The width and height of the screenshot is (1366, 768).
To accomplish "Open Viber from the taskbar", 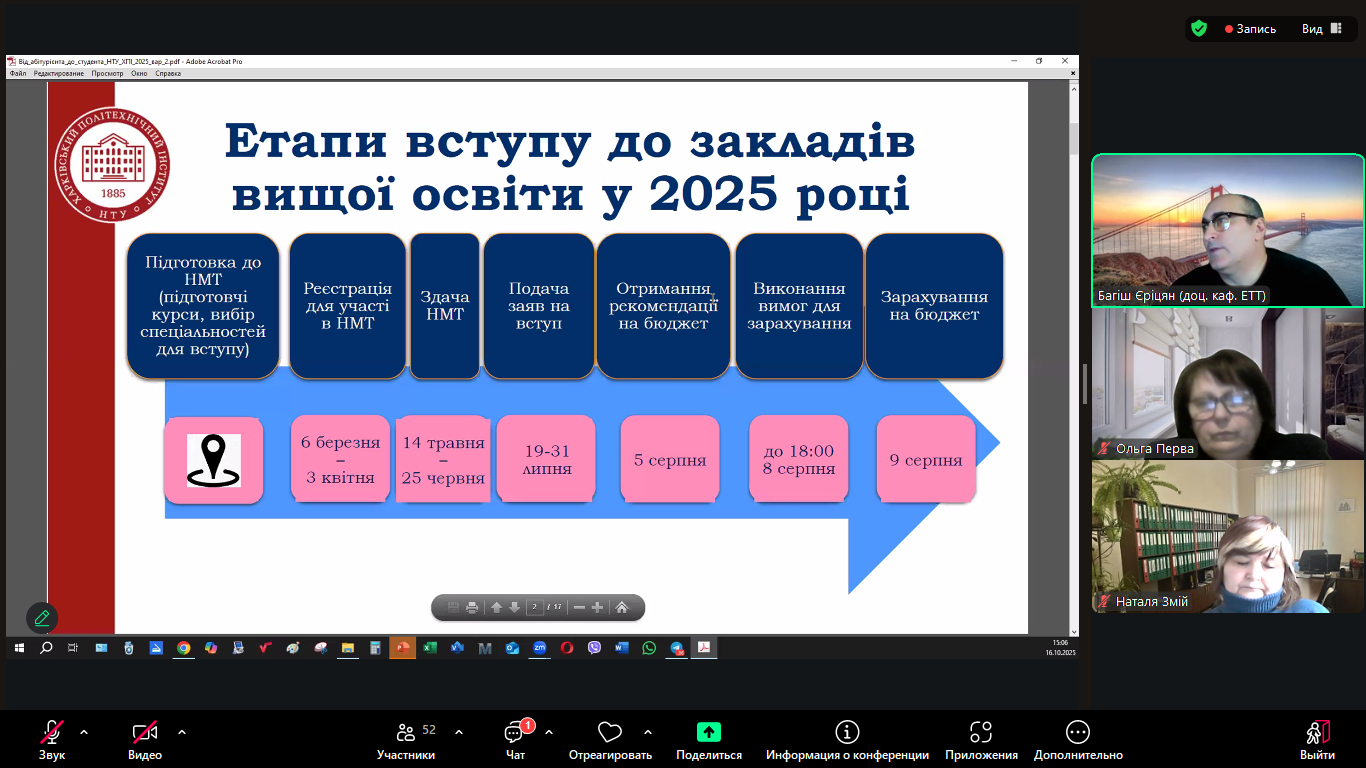I will pos(594,648).
